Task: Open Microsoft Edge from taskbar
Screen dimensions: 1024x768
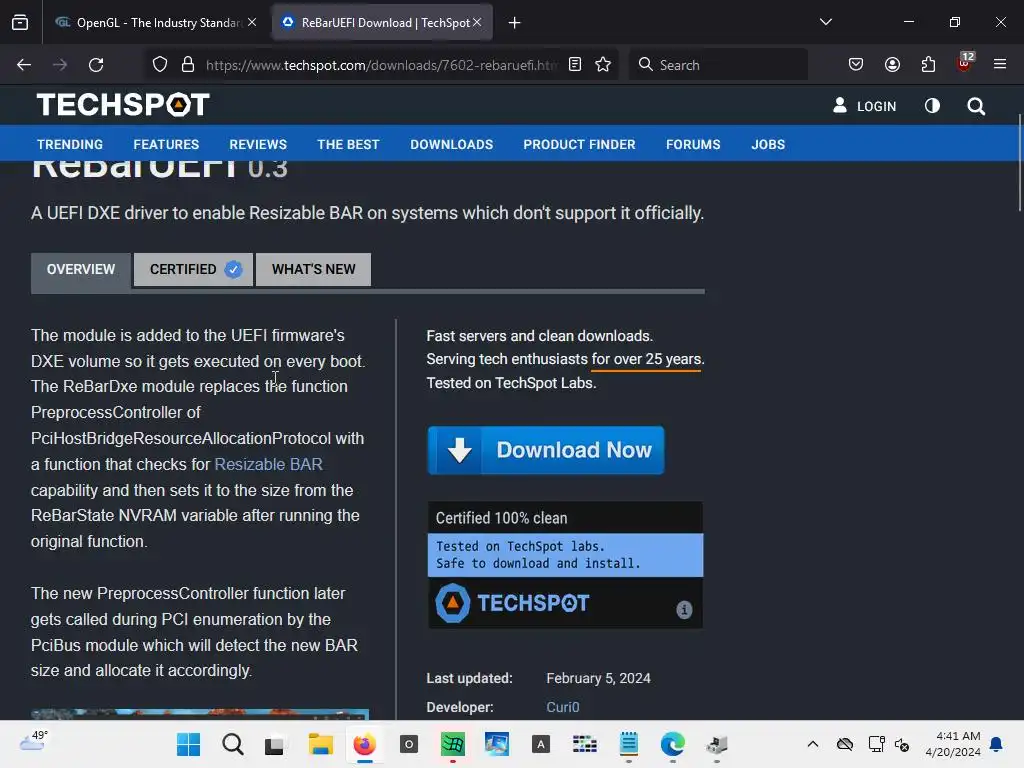Action: coord(673,744)
